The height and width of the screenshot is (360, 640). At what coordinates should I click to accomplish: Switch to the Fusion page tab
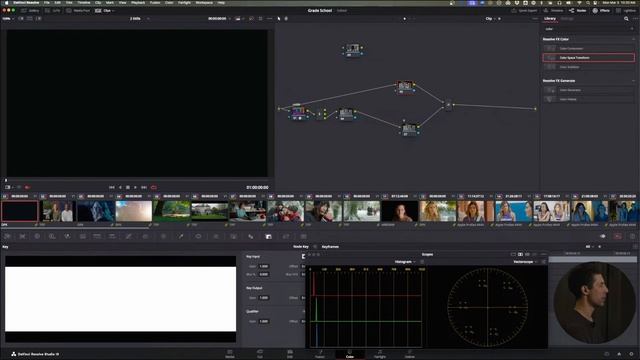click(320, 353)
